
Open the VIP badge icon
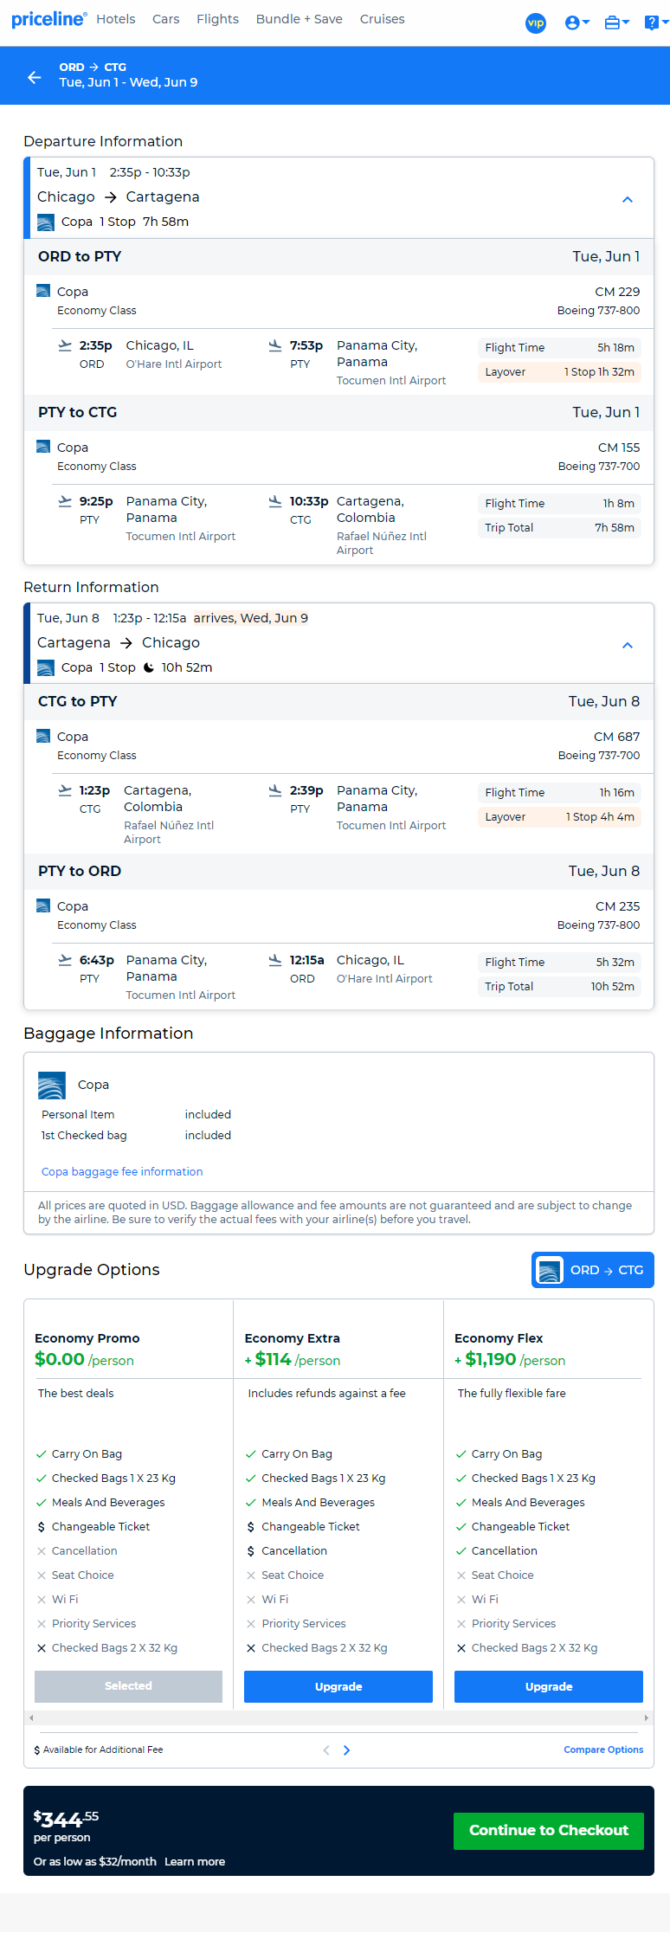(x=536, y=22)
